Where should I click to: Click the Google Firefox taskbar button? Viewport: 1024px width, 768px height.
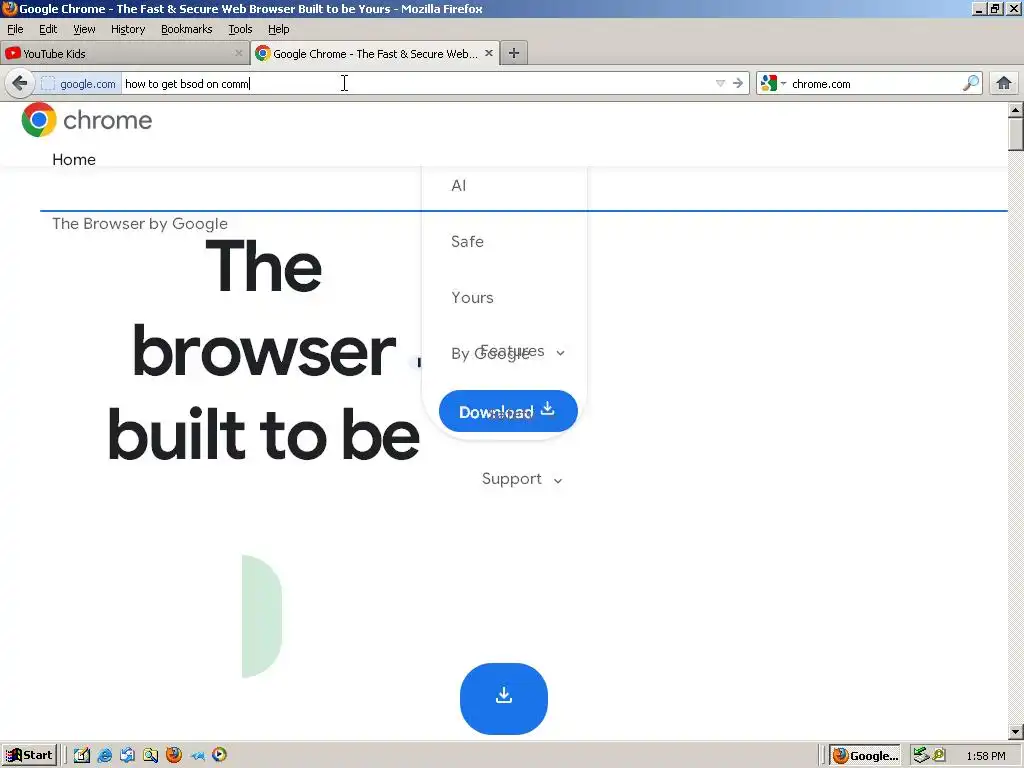(865, 756)
